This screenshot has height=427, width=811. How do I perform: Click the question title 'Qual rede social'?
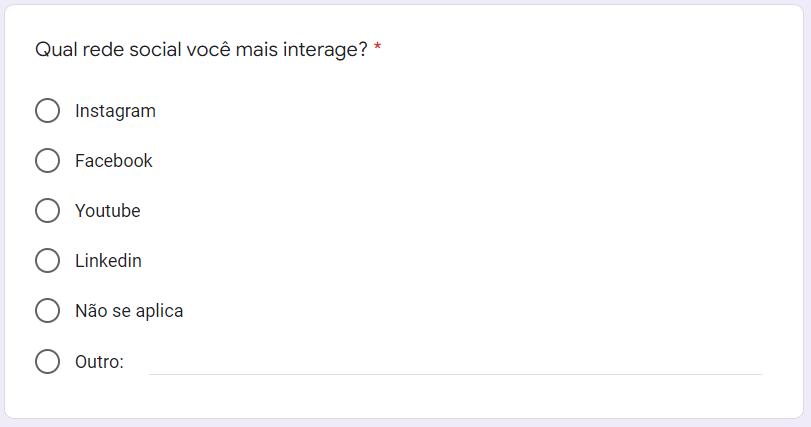[x=108, y=49]
